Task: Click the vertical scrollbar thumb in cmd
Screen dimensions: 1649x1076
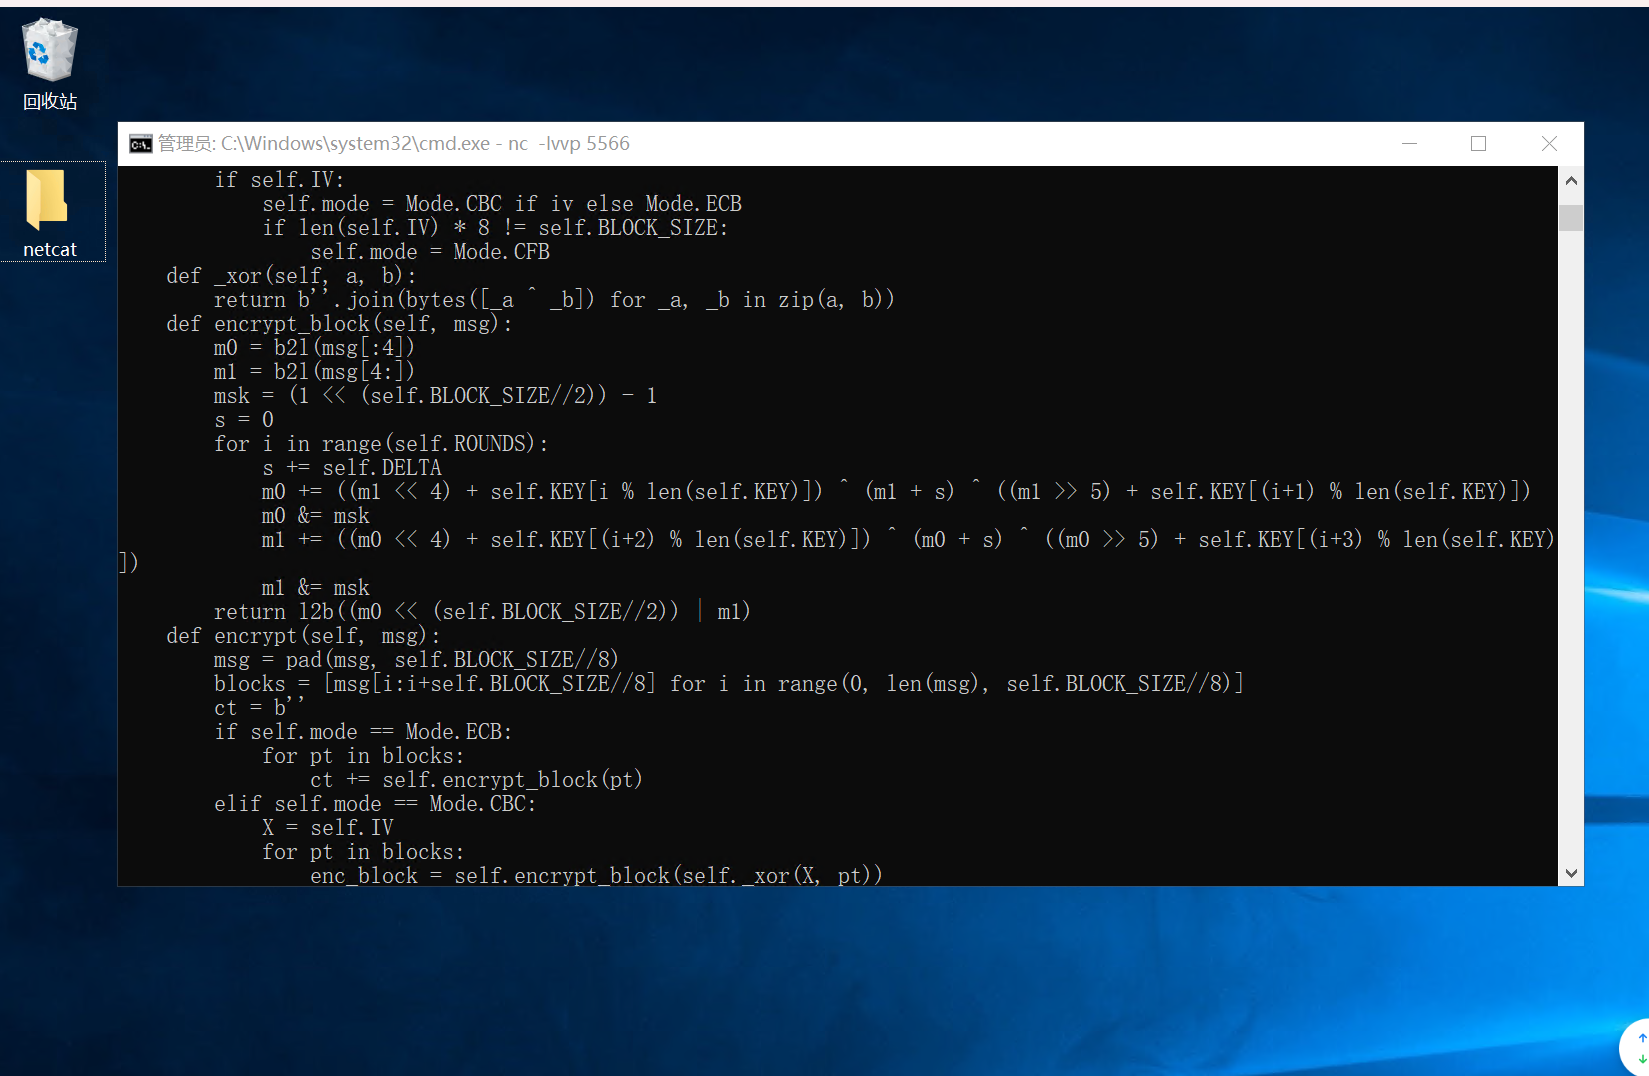Action: pos(1571,218)
